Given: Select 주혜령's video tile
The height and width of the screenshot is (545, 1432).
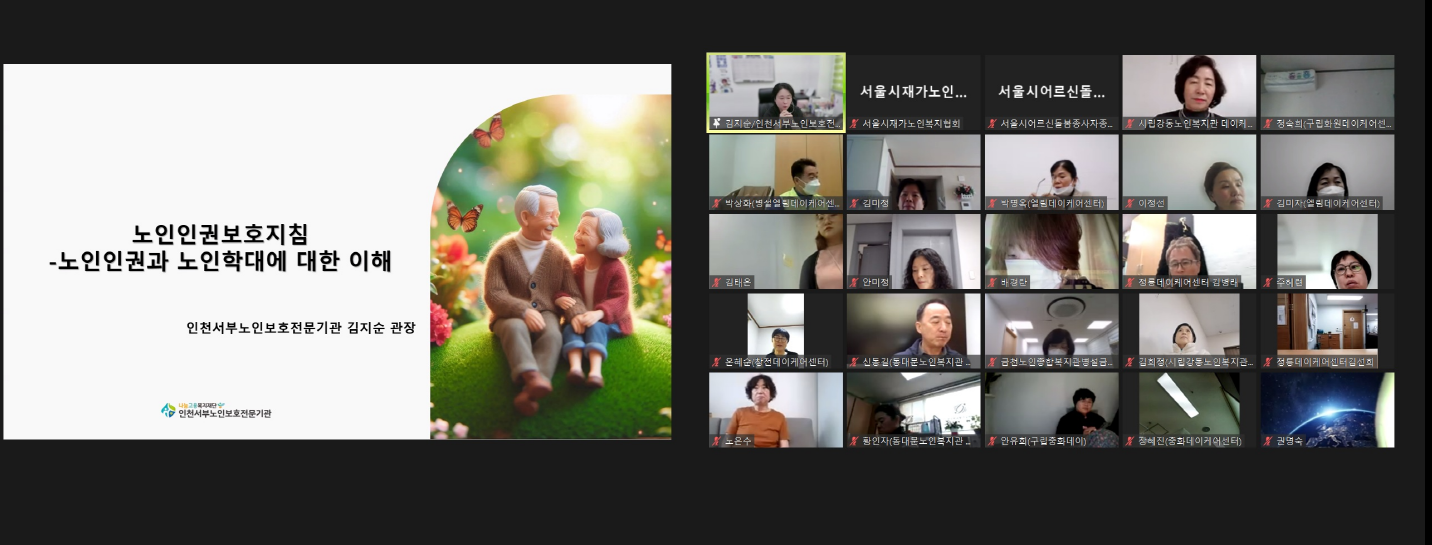Looking at the screenshot, I should tap(1327, 250).
